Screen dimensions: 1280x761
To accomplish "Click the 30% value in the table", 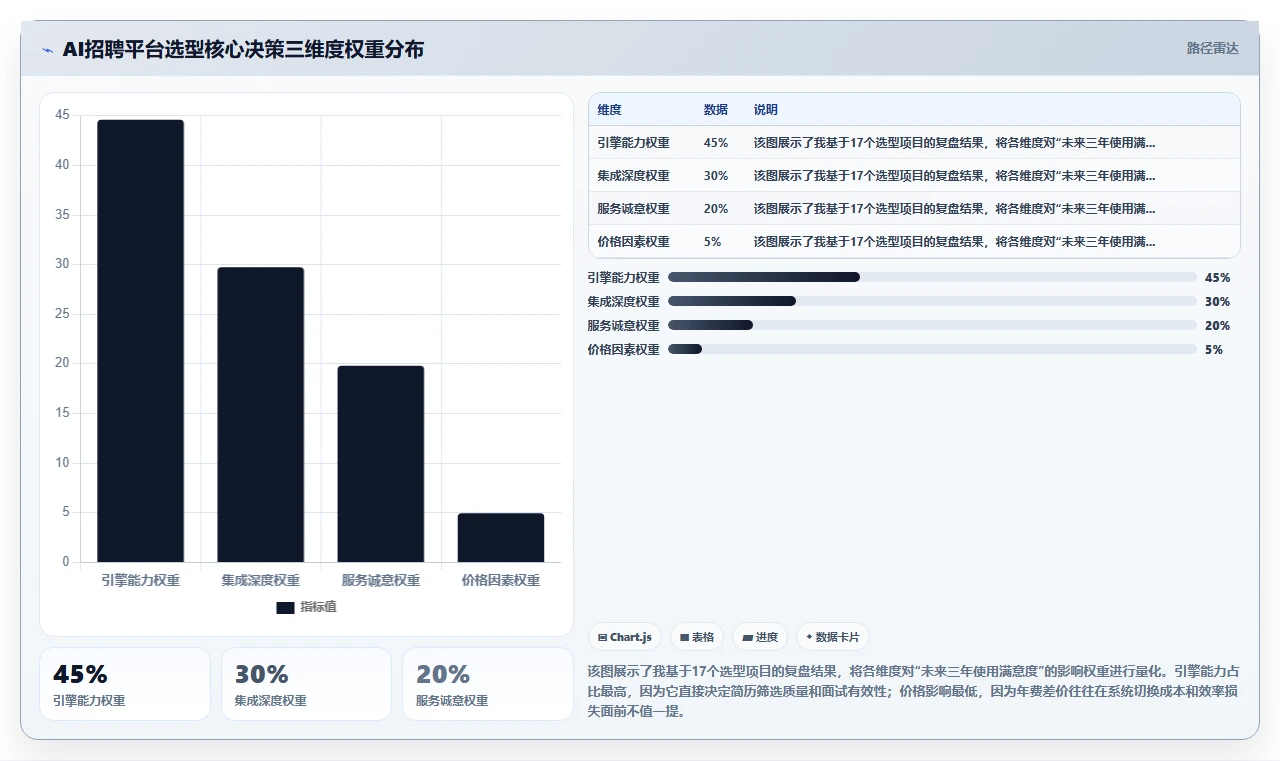I will point(716,175).
